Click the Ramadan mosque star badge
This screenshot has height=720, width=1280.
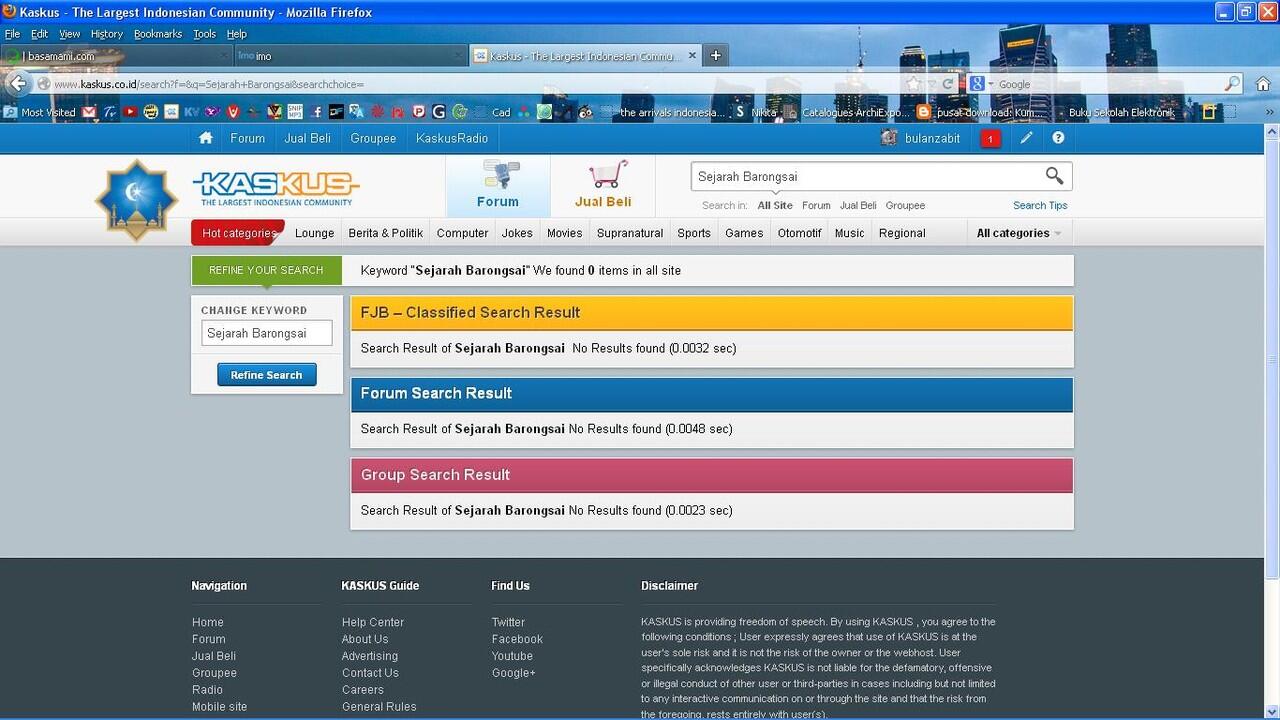[x=136, y=200]
